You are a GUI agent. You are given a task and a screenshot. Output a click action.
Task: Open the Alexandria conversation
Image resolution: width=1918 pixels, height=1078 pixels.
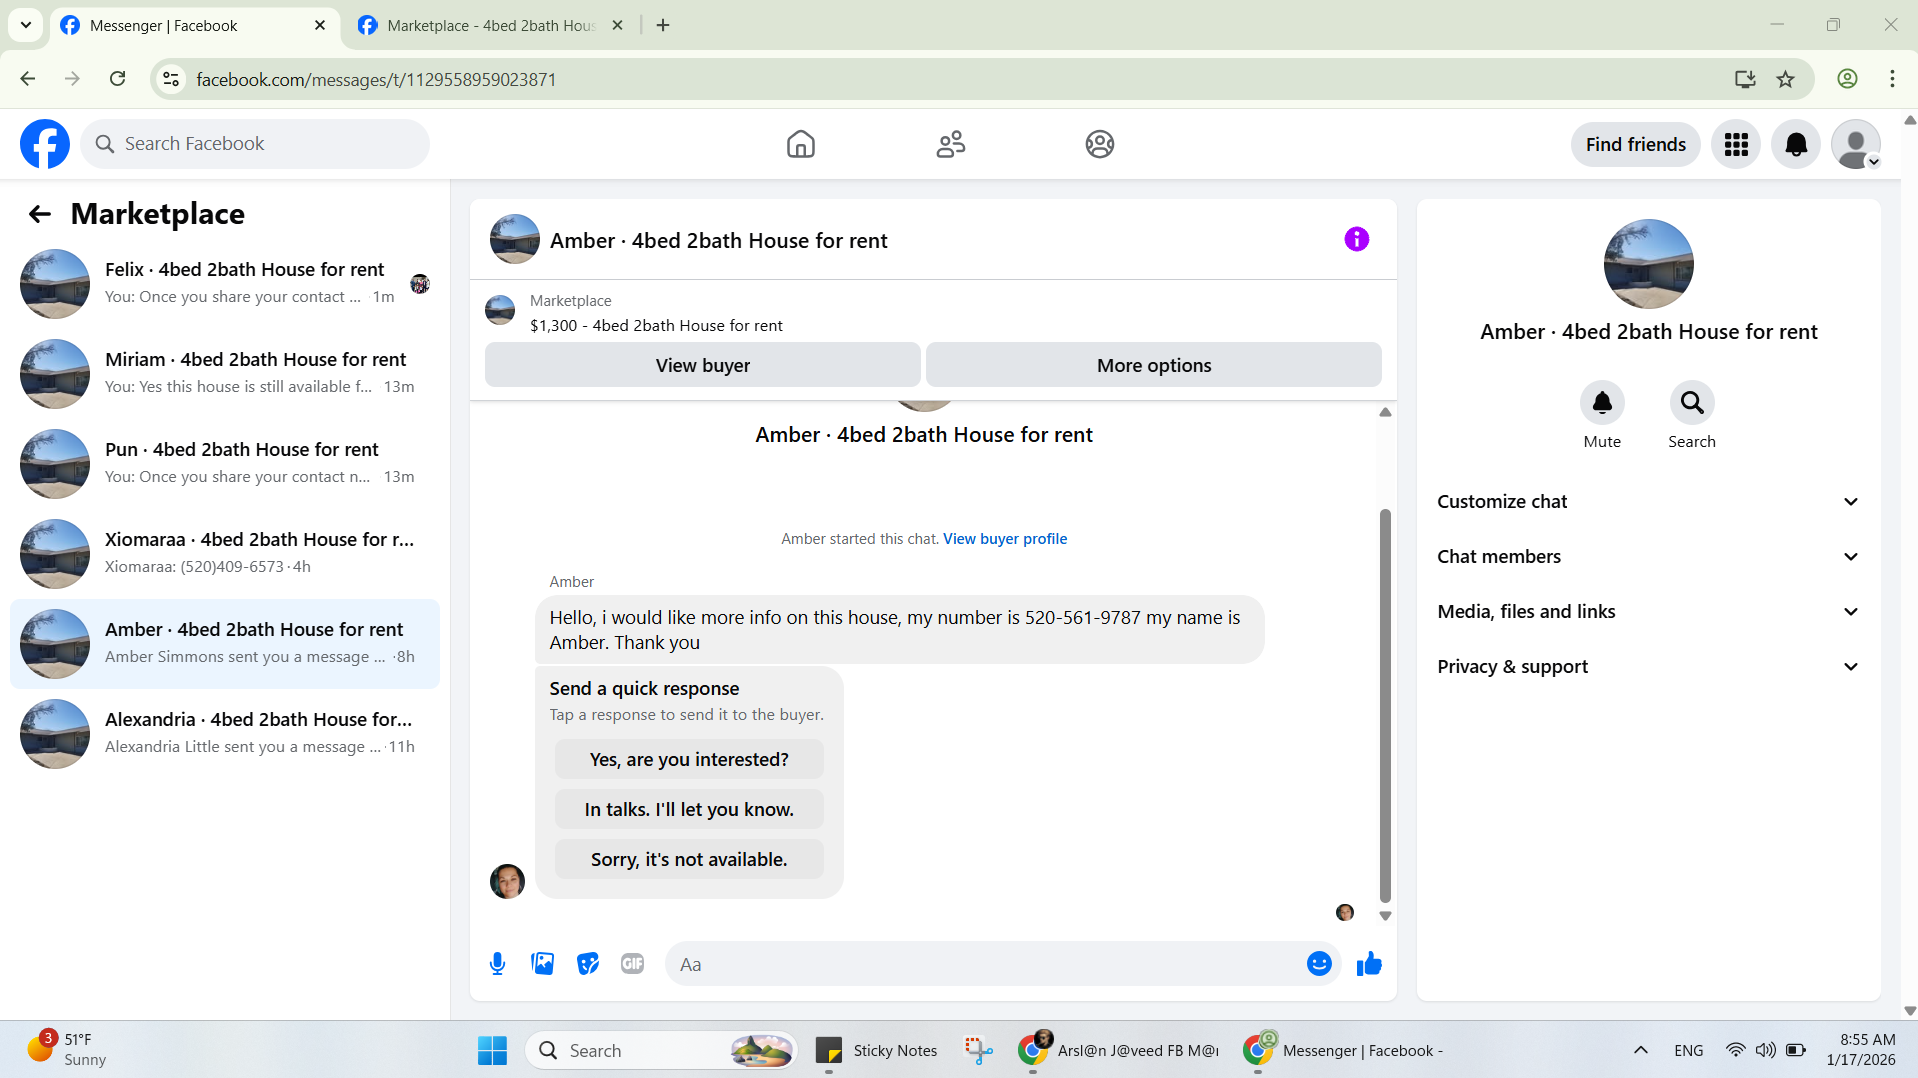225,734
